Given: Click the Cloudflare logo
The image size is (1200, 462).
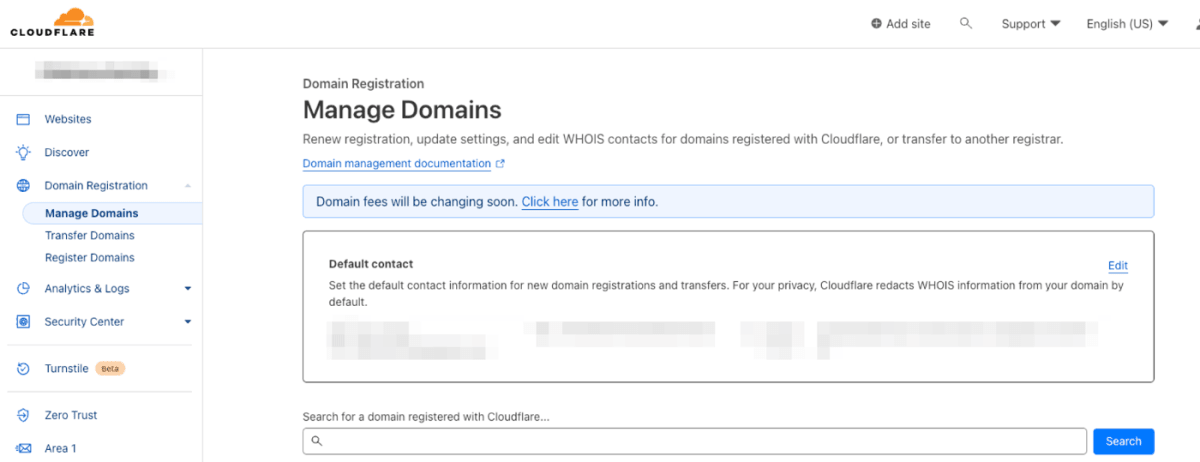Looking at the screenshot, I should 52,22.
